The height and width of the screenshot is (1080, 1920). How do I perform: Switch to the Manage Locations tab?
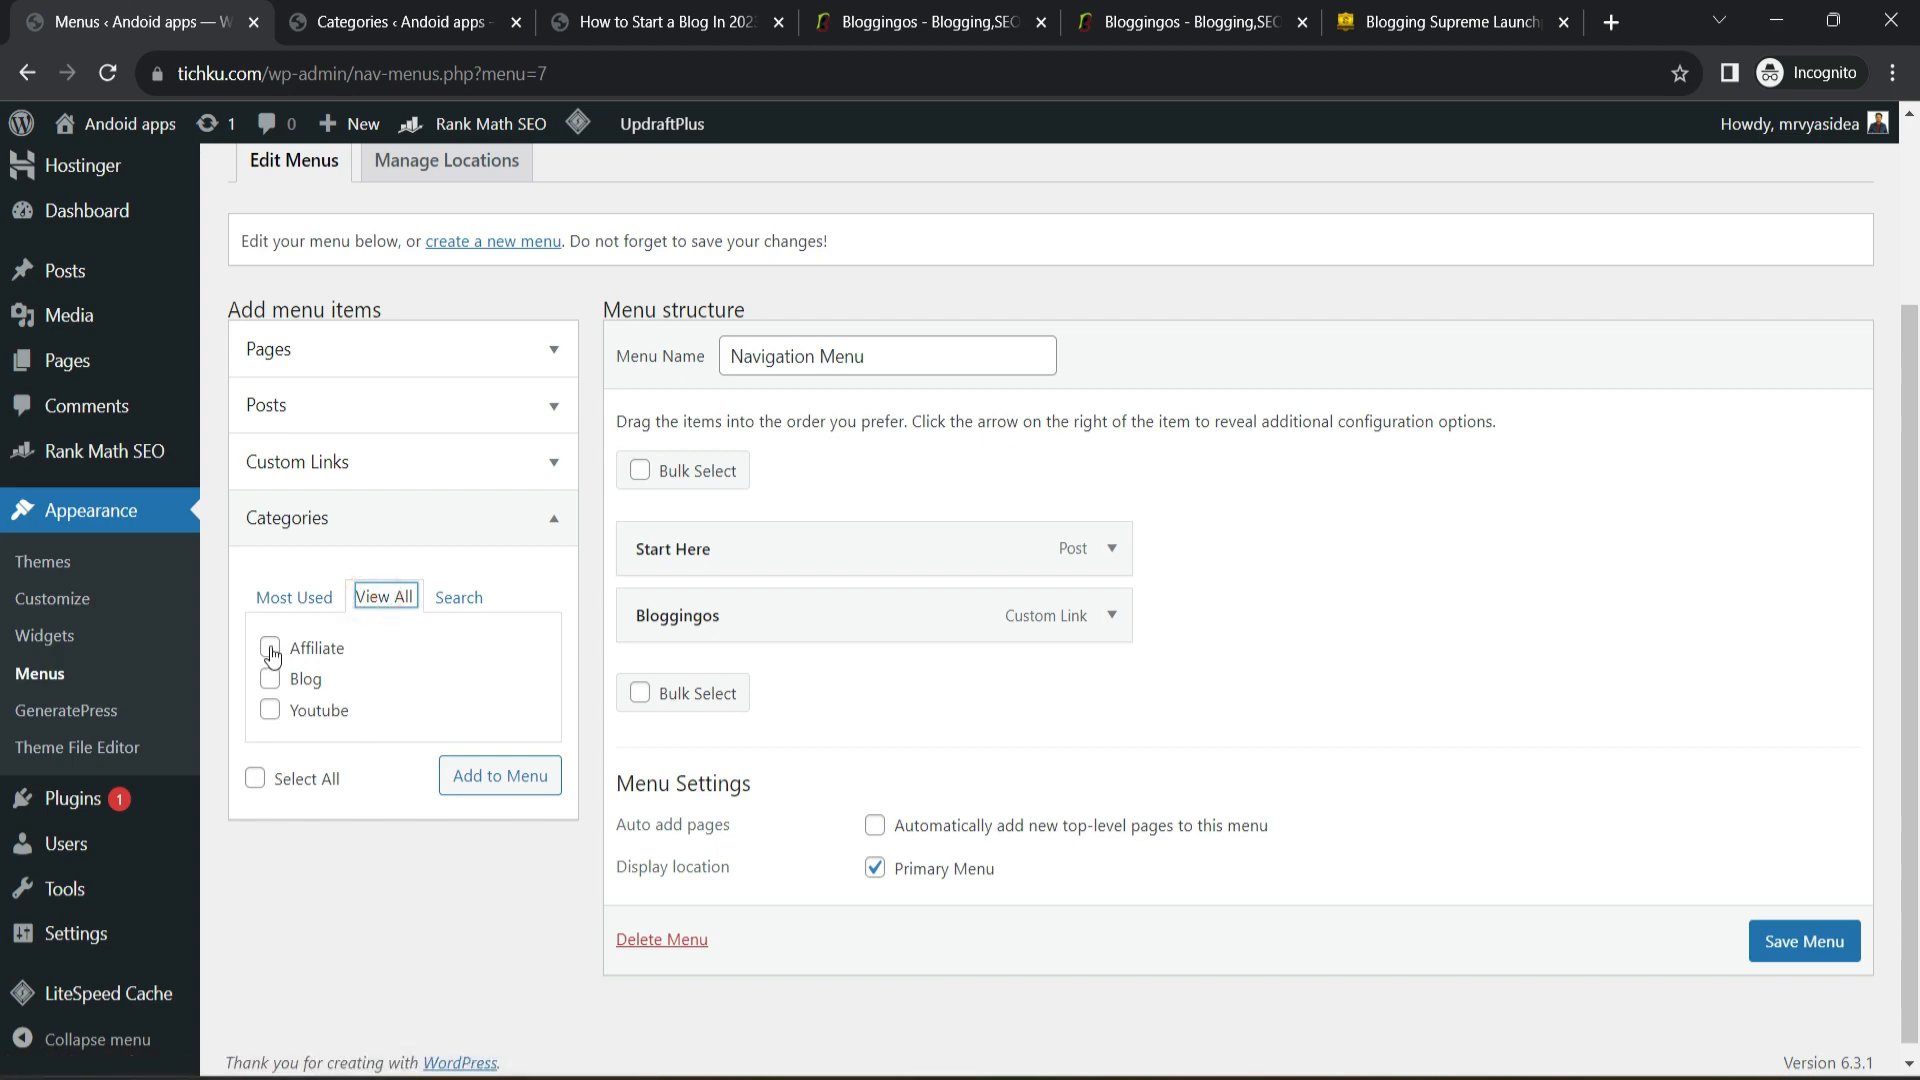pos(447,160)
